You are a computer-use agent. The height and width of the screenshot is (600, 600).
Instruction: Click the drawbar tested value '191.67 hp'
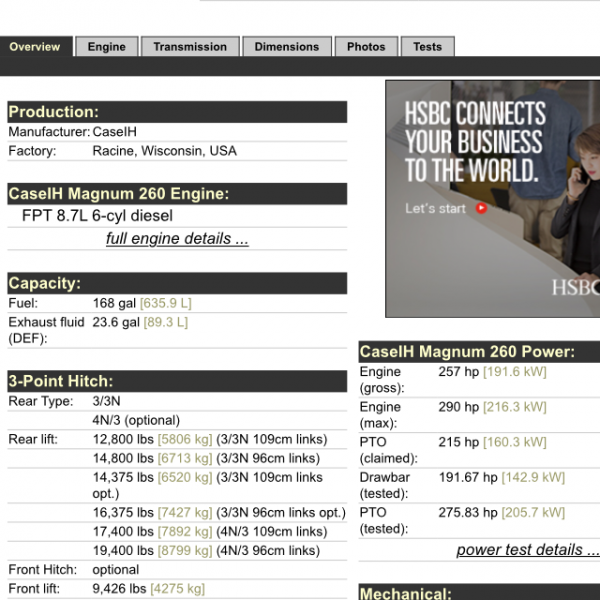[x=468, y=477]
